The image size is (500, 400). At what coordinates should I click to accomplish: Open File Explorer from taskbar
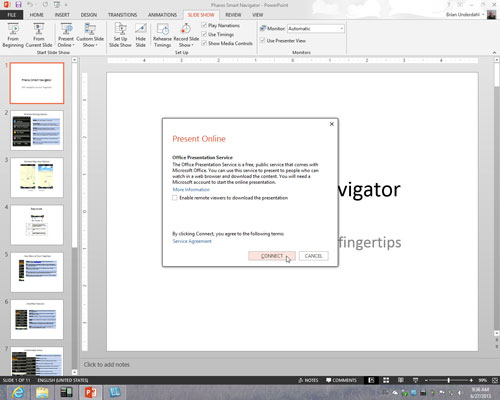42,392
